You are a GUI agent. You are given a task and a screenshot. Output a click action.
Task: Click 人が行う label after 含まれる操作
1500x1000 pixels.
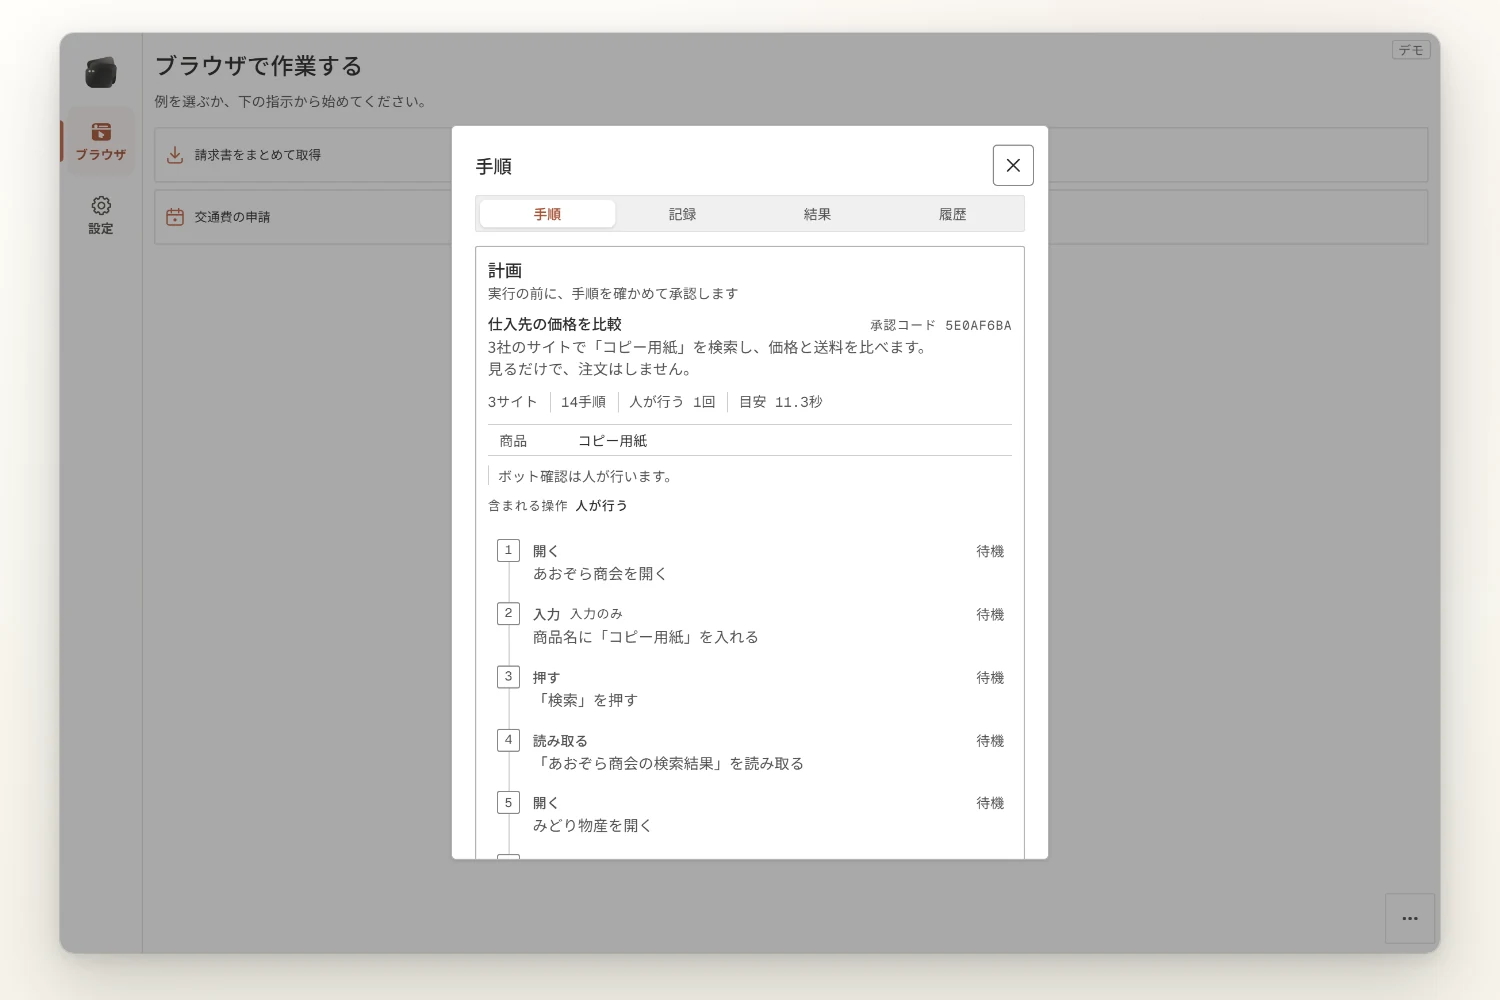point(602,506)
